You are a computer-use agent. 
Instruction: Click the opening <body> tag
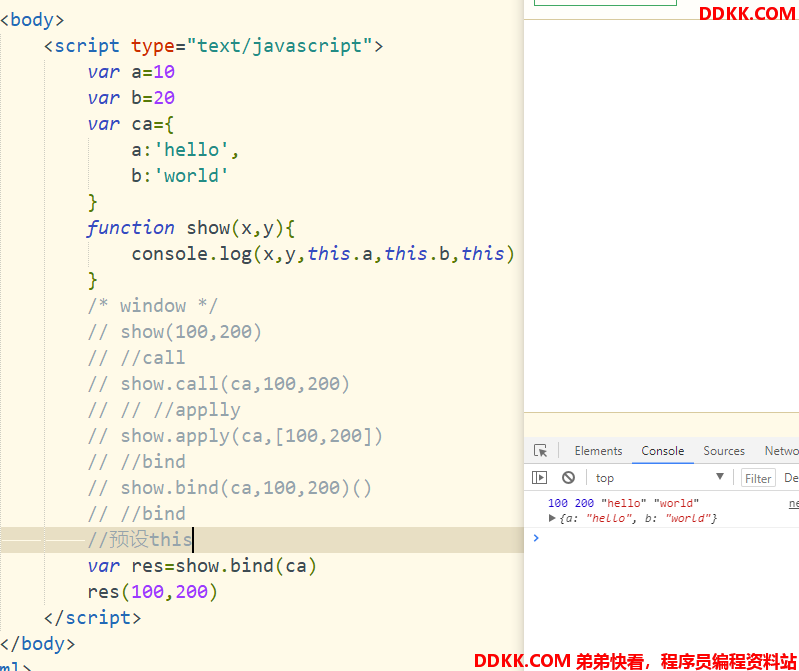click(32, 20)
